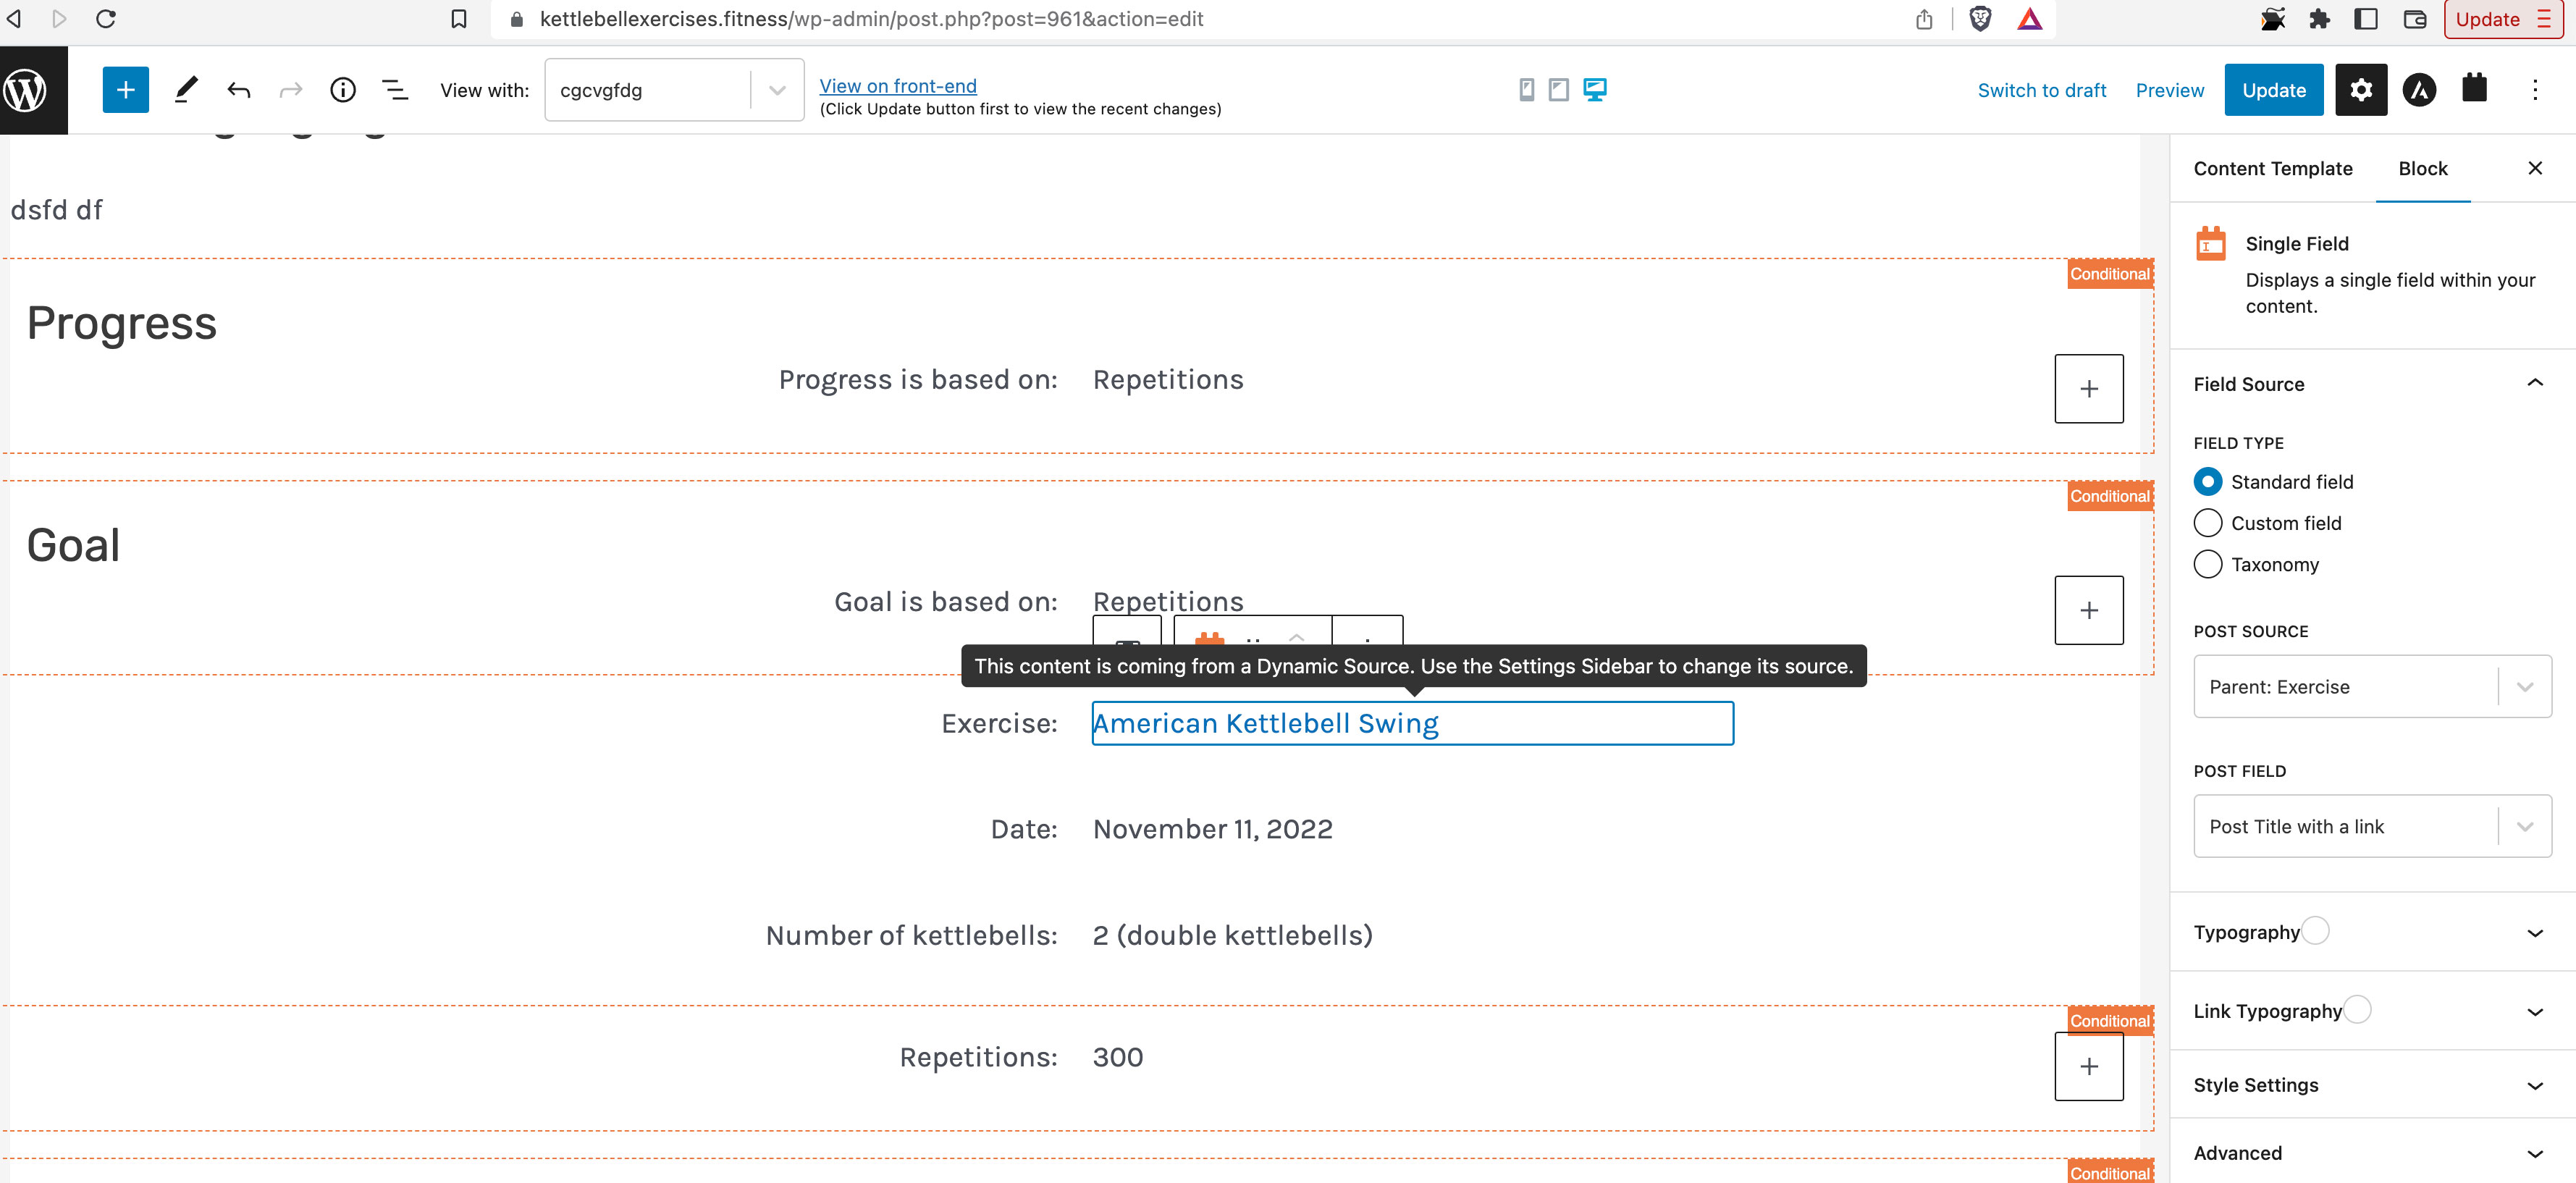This screenshot has width=2576, height=1183.
Task: Click Switch to draft
Action: pyautogui.click(x=2042, y=90)
